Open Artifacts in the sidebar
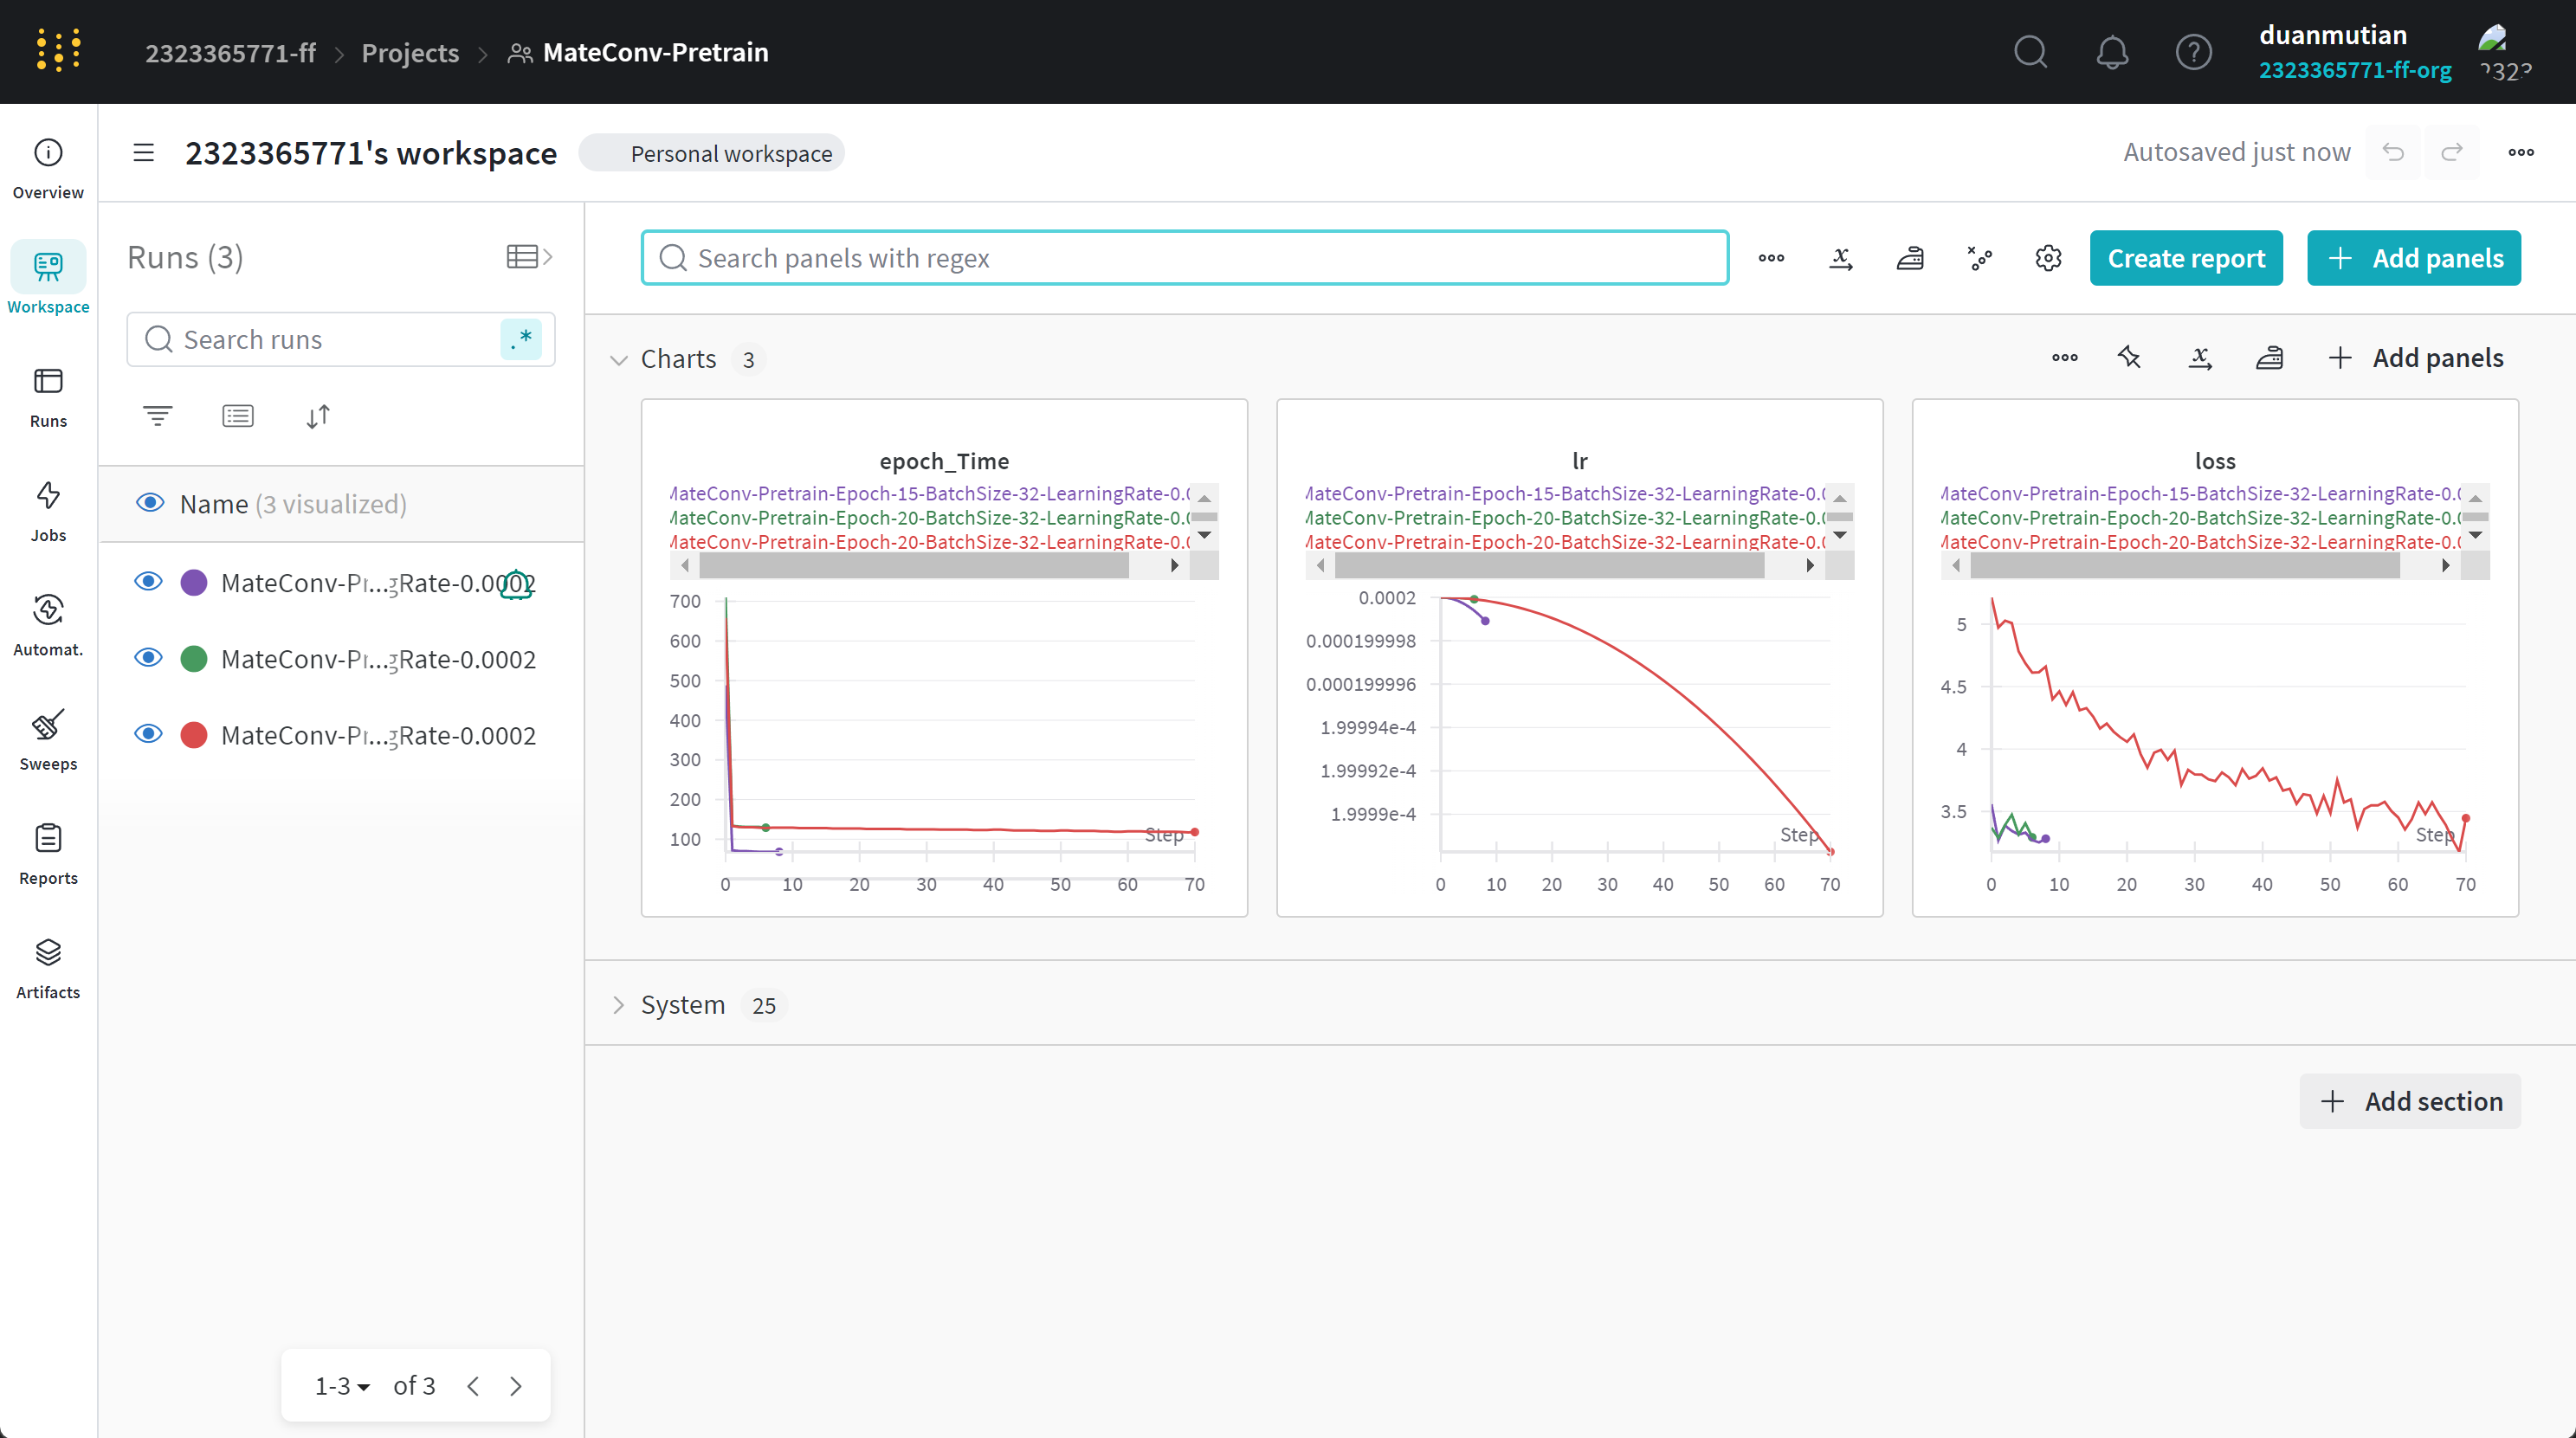The height and width of the screenshot is (1438, 2576). [x=48, y=968]
